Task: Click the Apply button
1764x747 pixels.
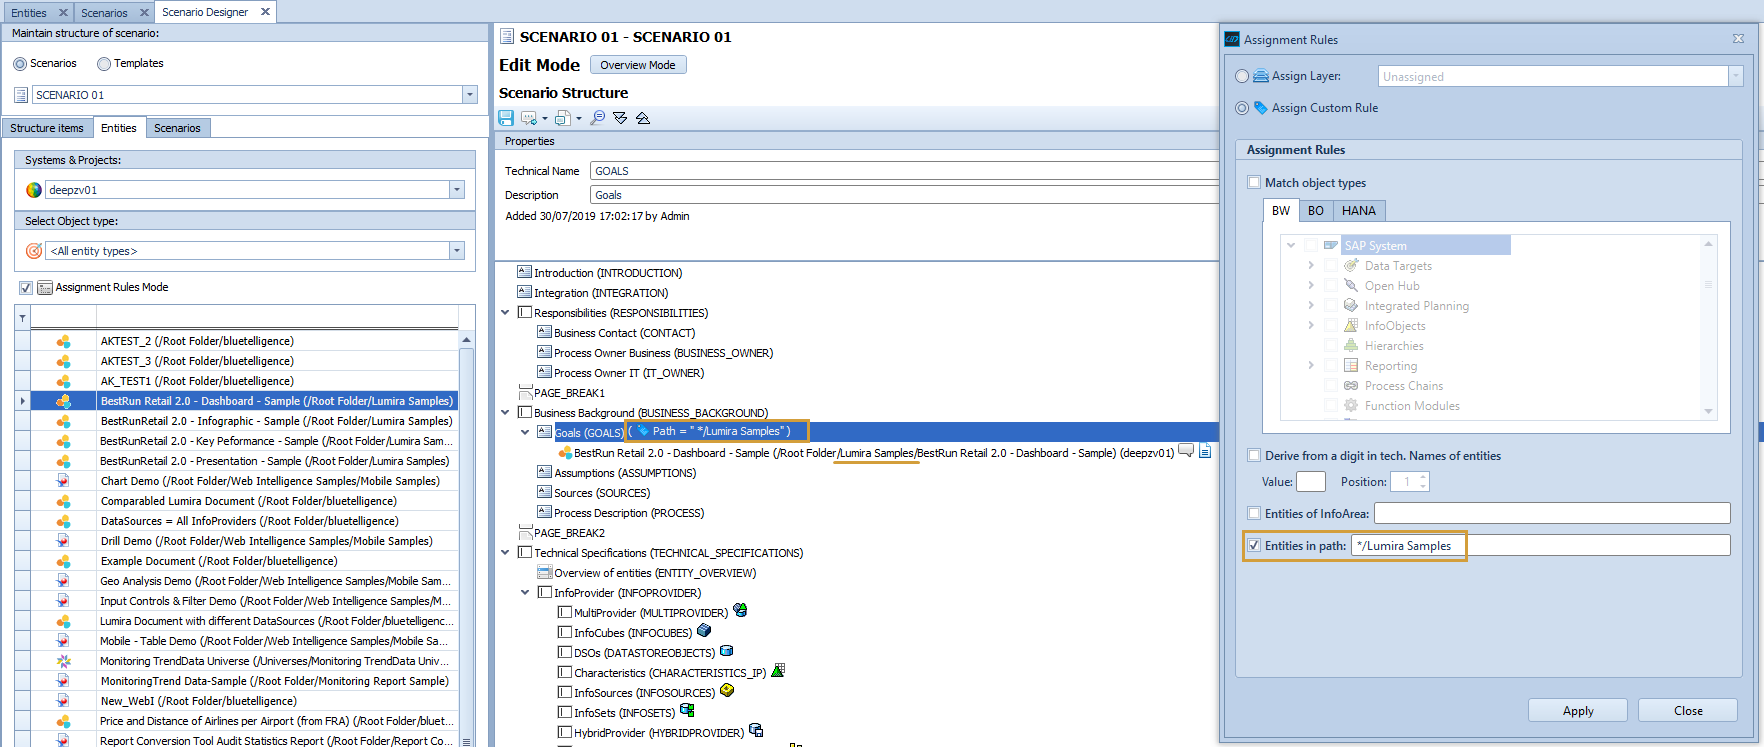Action: 1577,711
